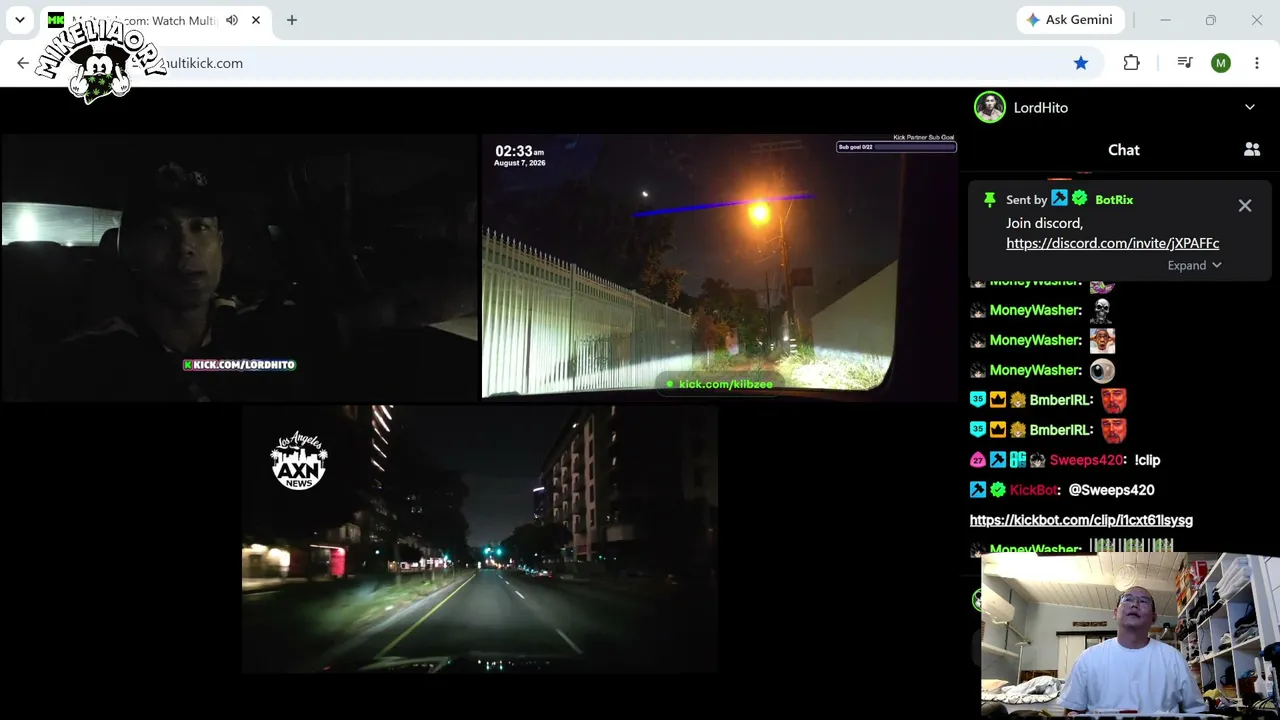The height and width of the screenshot is (720, 1280).
Task: Click the Sub goal progress bar
Action: tap(896, 147)
